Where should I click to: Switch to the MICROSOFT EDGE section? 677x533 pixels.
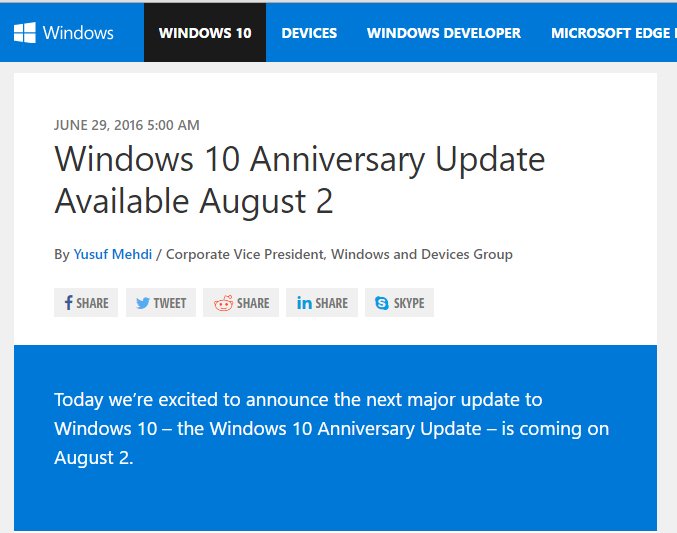[x=613, y=33]
